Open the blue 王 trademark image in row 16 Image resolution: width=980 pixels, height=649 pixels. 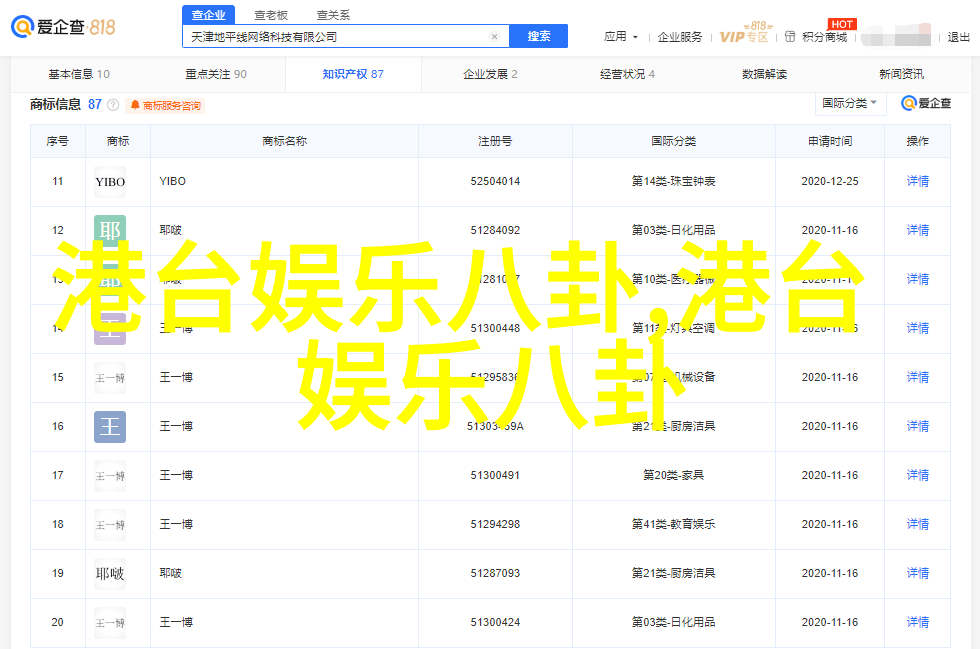[110, 427]
